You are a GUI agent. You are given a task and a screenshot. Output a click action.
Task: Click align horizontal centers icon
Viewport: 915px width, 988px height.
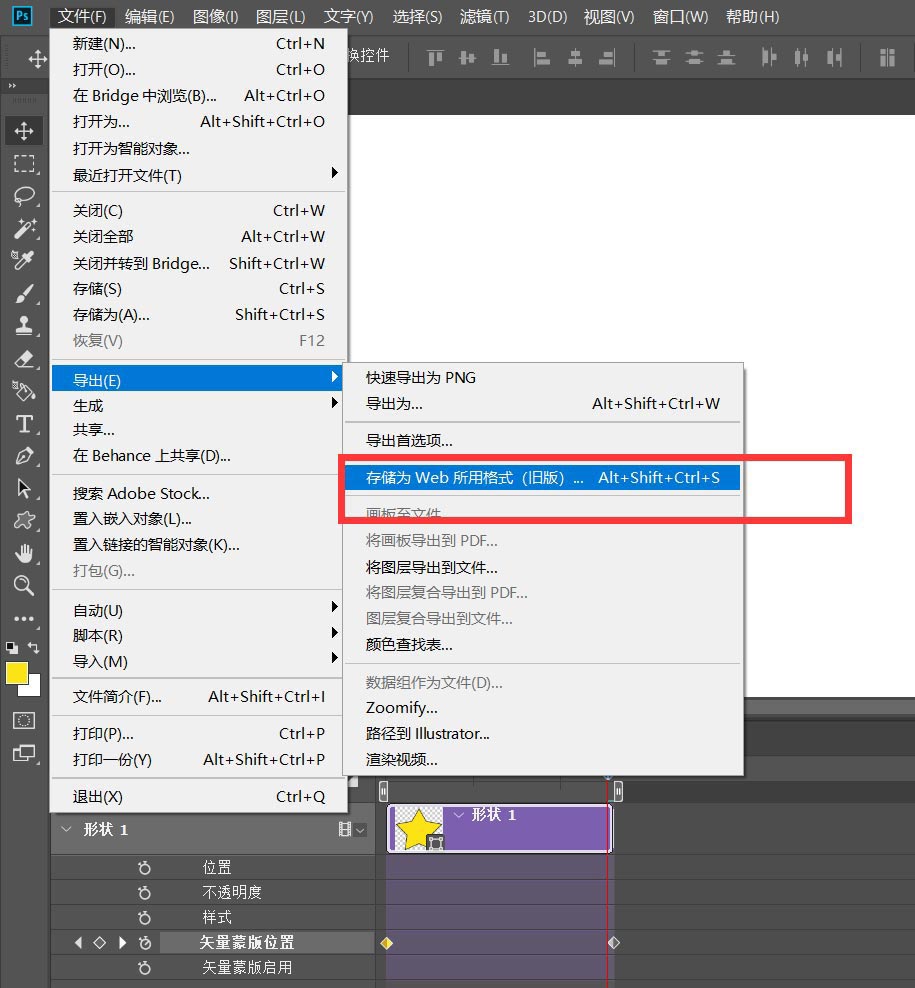click(x=575, y=58)
